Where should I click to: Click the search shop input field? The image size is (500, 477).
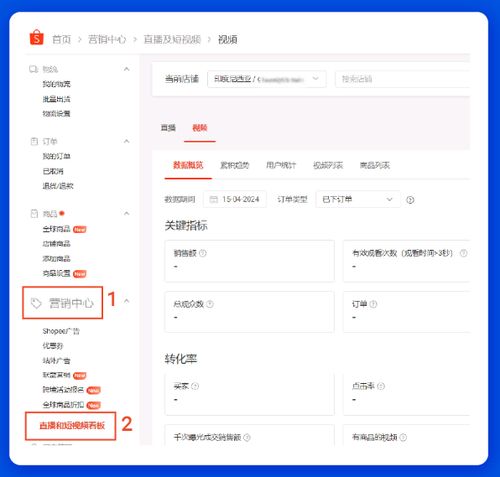click(403, 79)
